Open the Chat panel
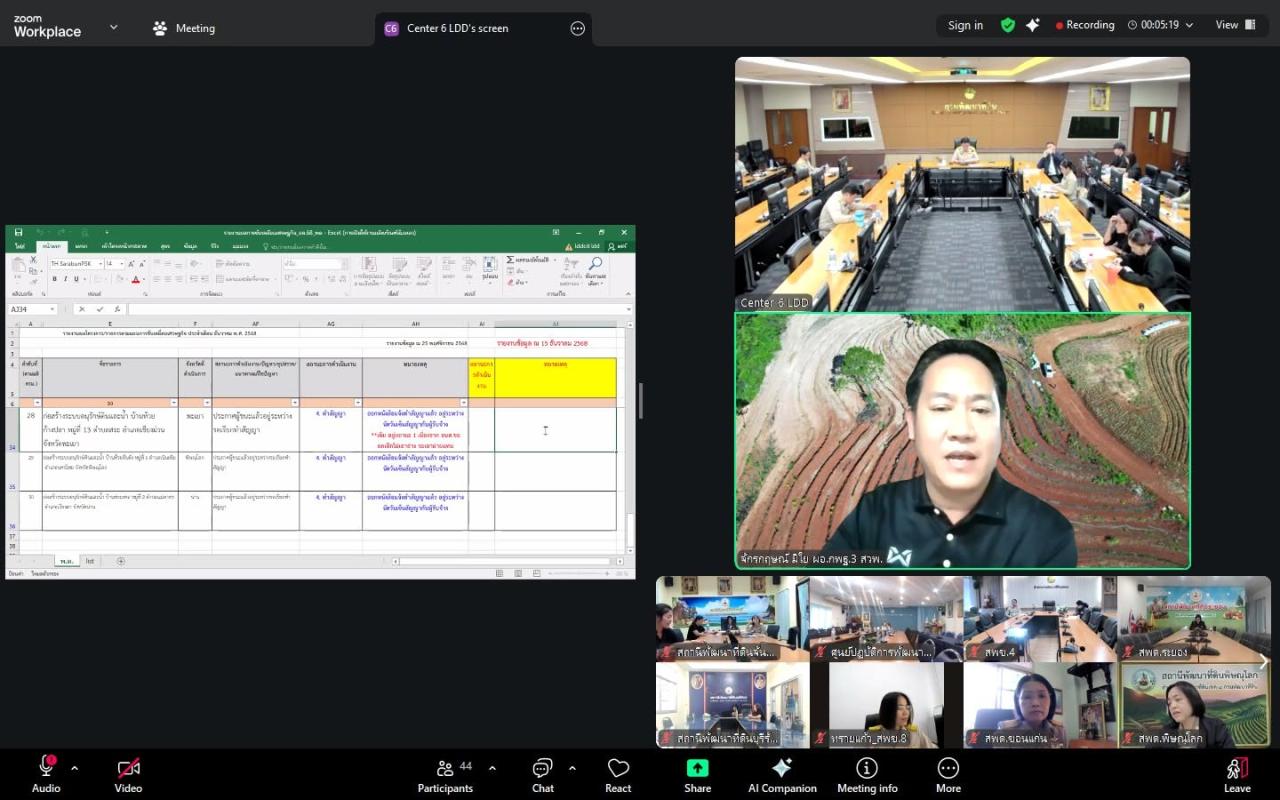Screen dimensions: 1280x800 click(542, 775)
